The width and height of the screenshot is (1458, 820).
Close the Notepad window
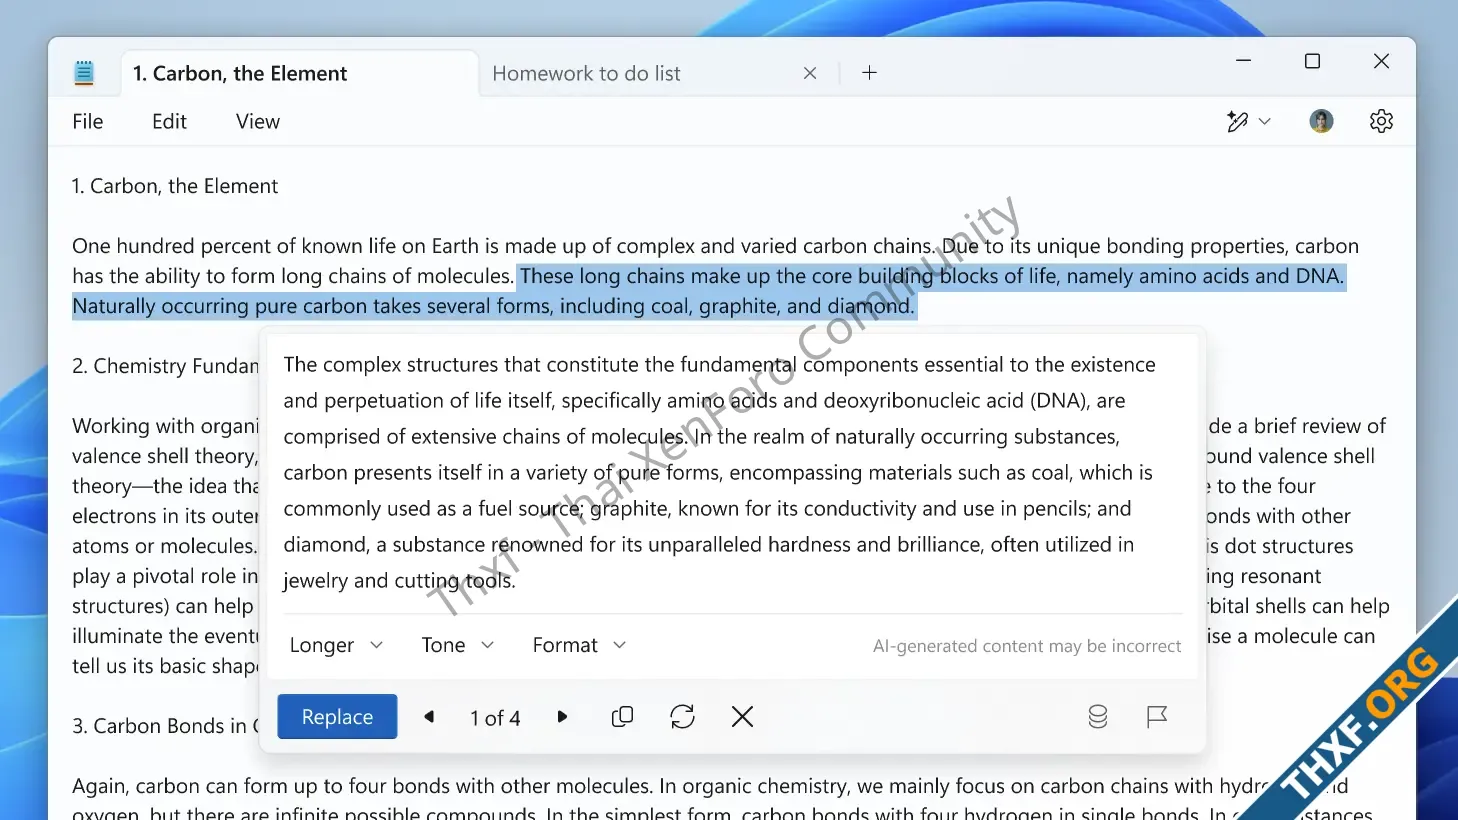(x=1381, y=61)
